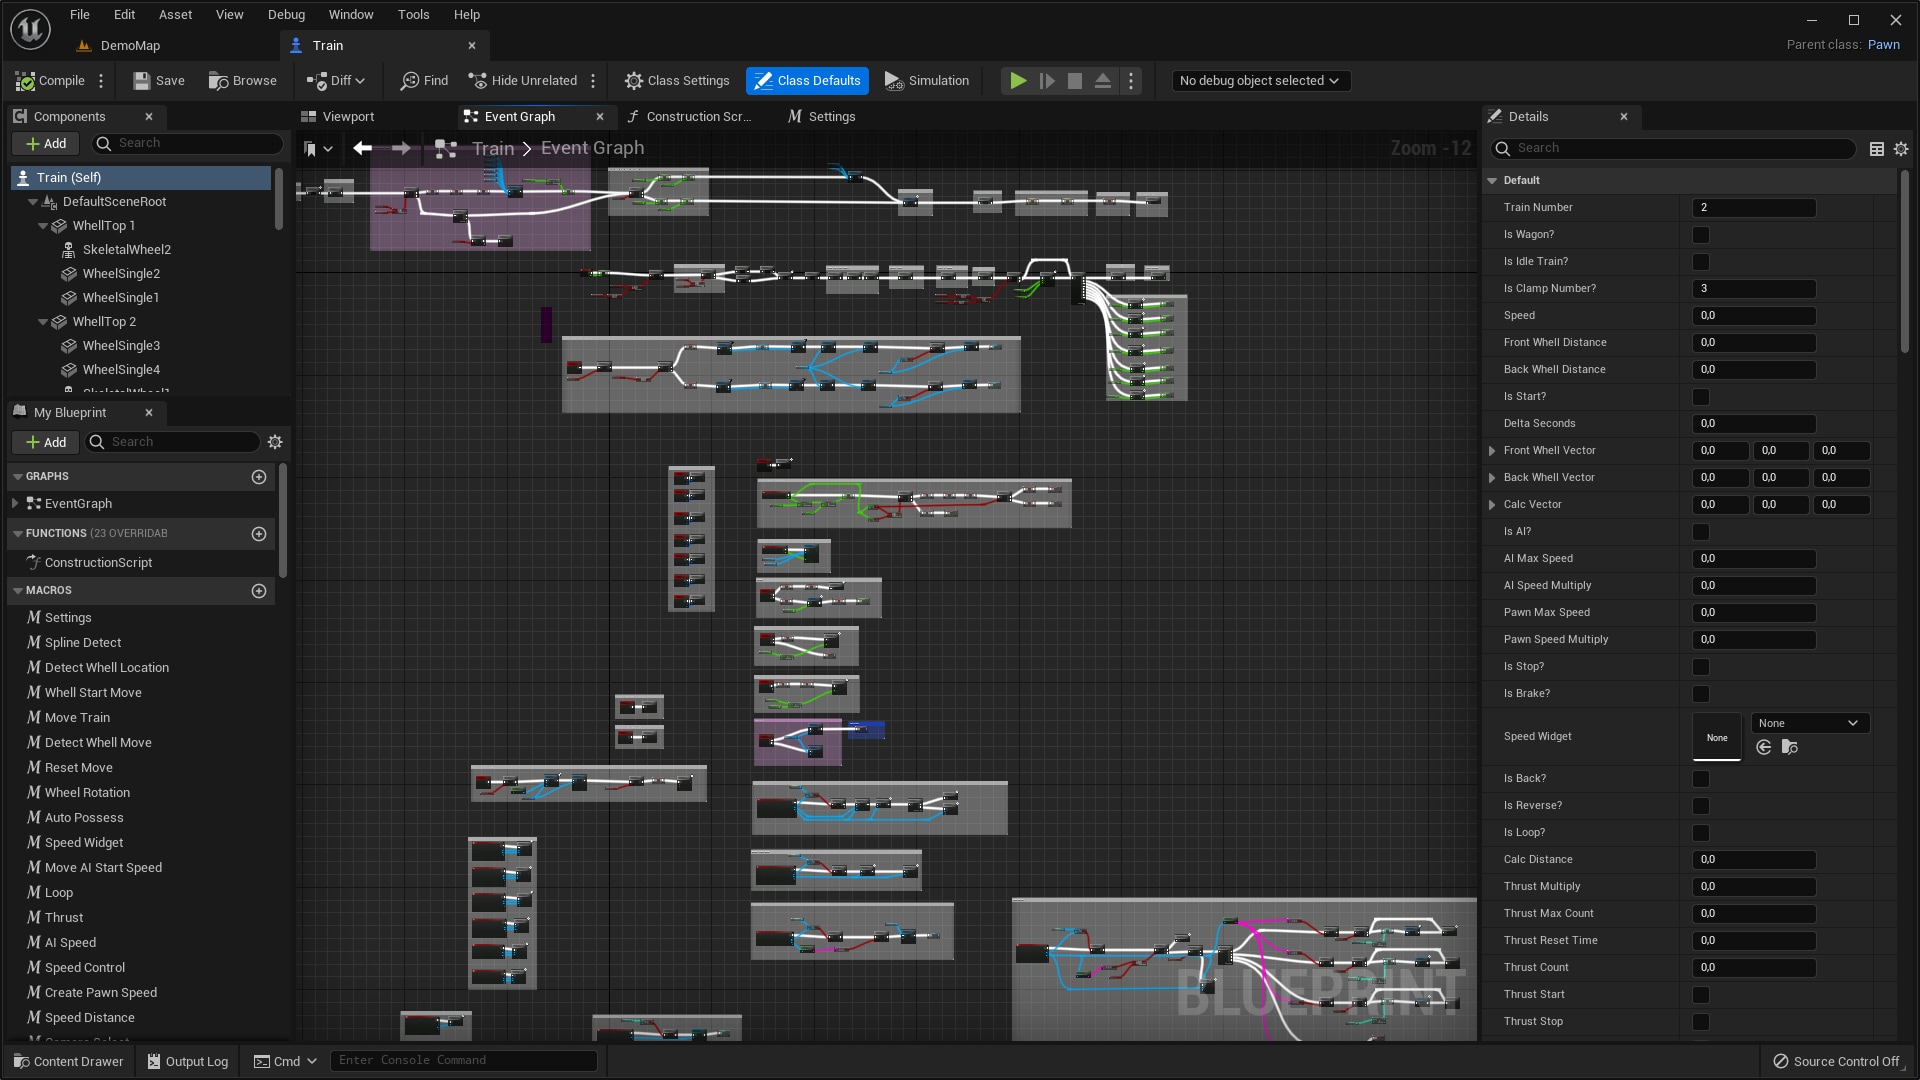Toggle the Is AI? checkbox
The width and height of the screenshot is (1920, 1080).
coord(1701,532)
